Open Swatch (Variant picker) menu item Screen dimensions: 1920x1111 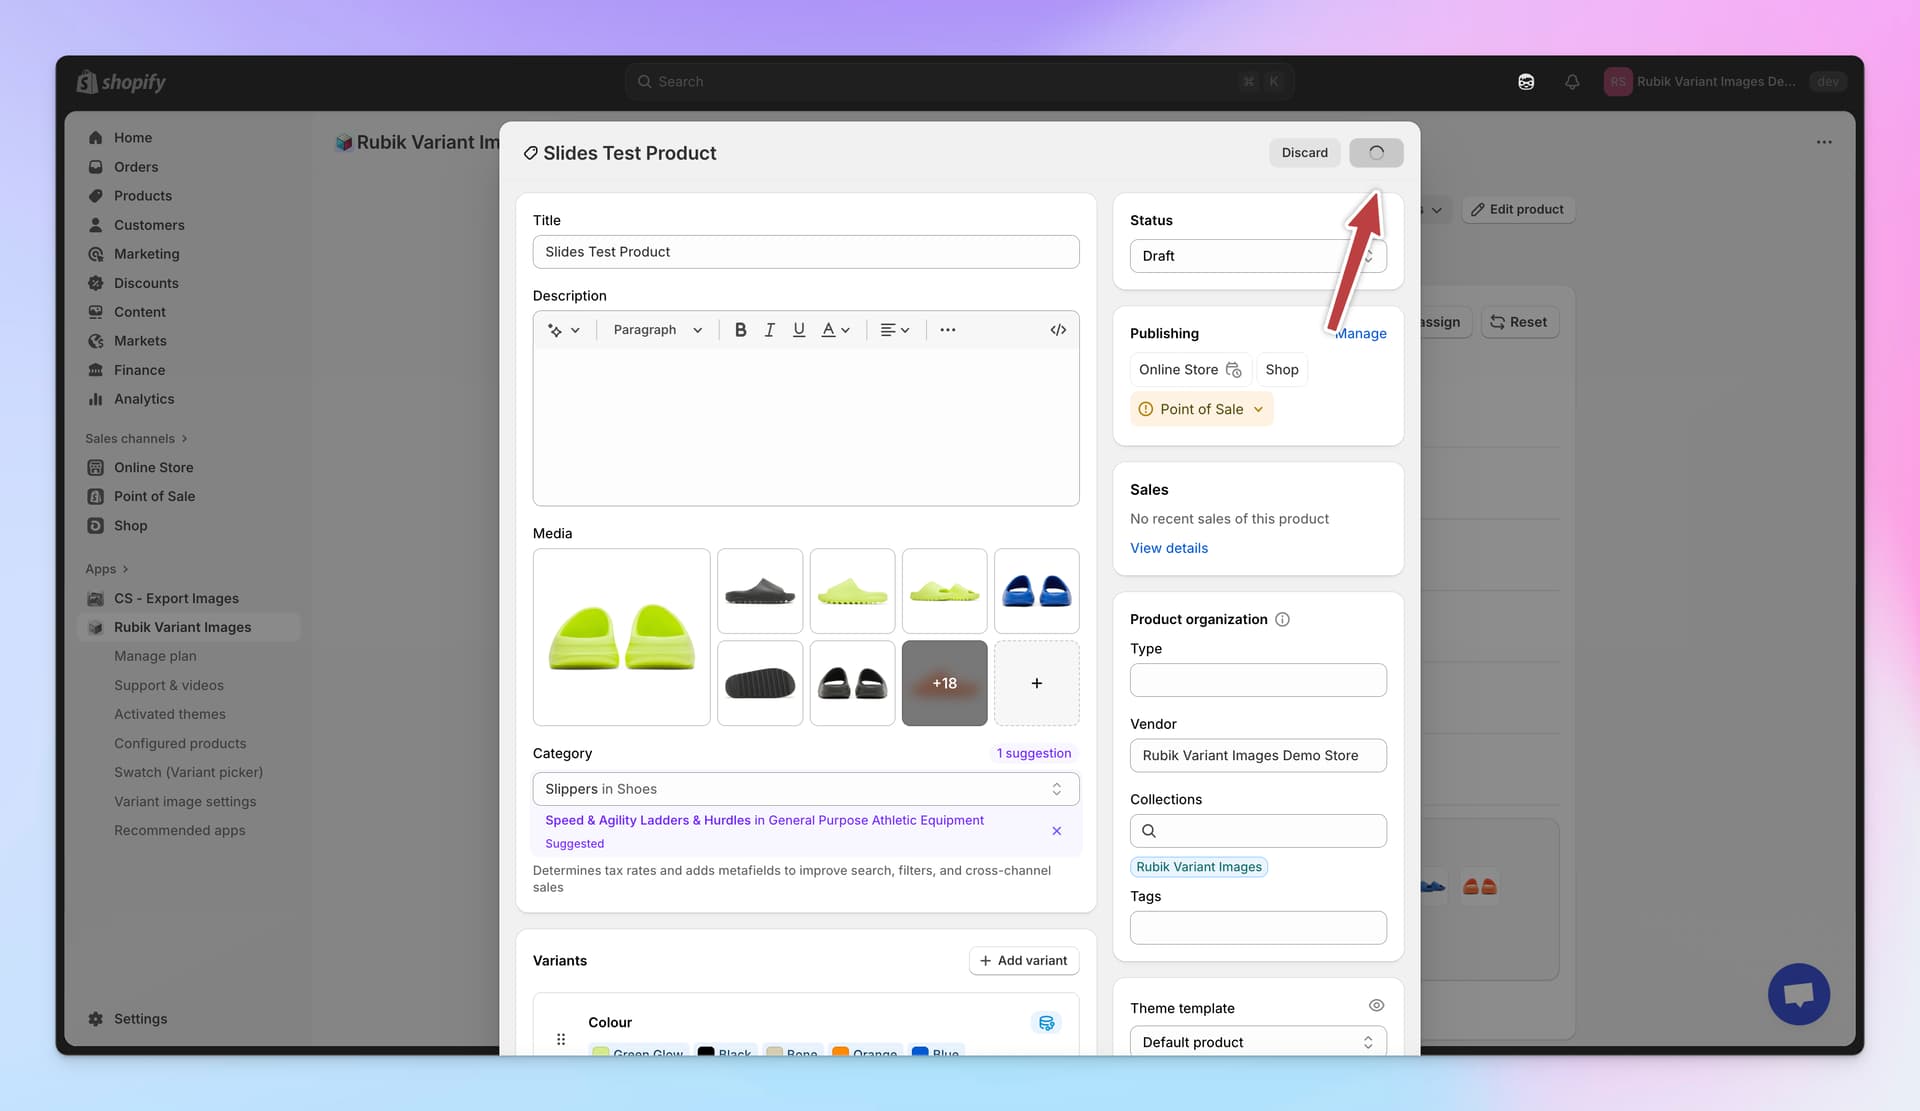coord(188,773)
